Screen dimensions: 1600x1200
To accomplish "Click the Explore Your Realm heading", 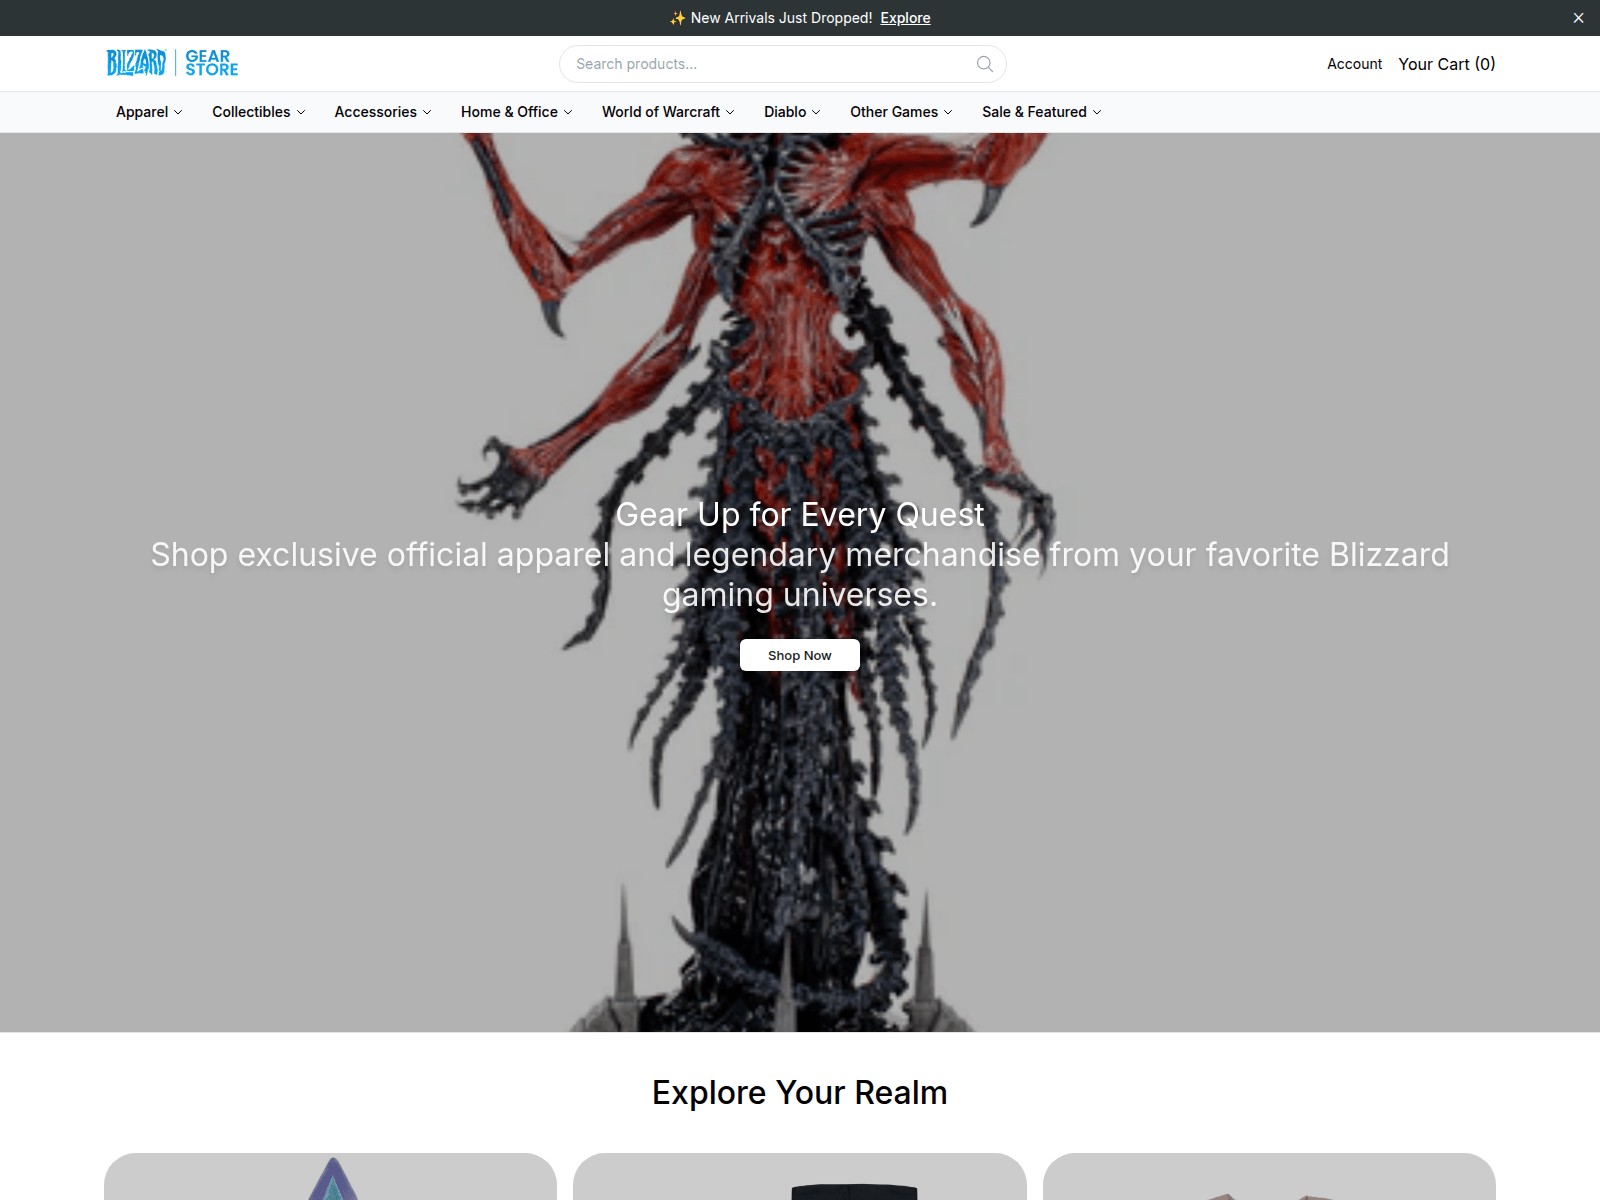I will [800, 1092].
